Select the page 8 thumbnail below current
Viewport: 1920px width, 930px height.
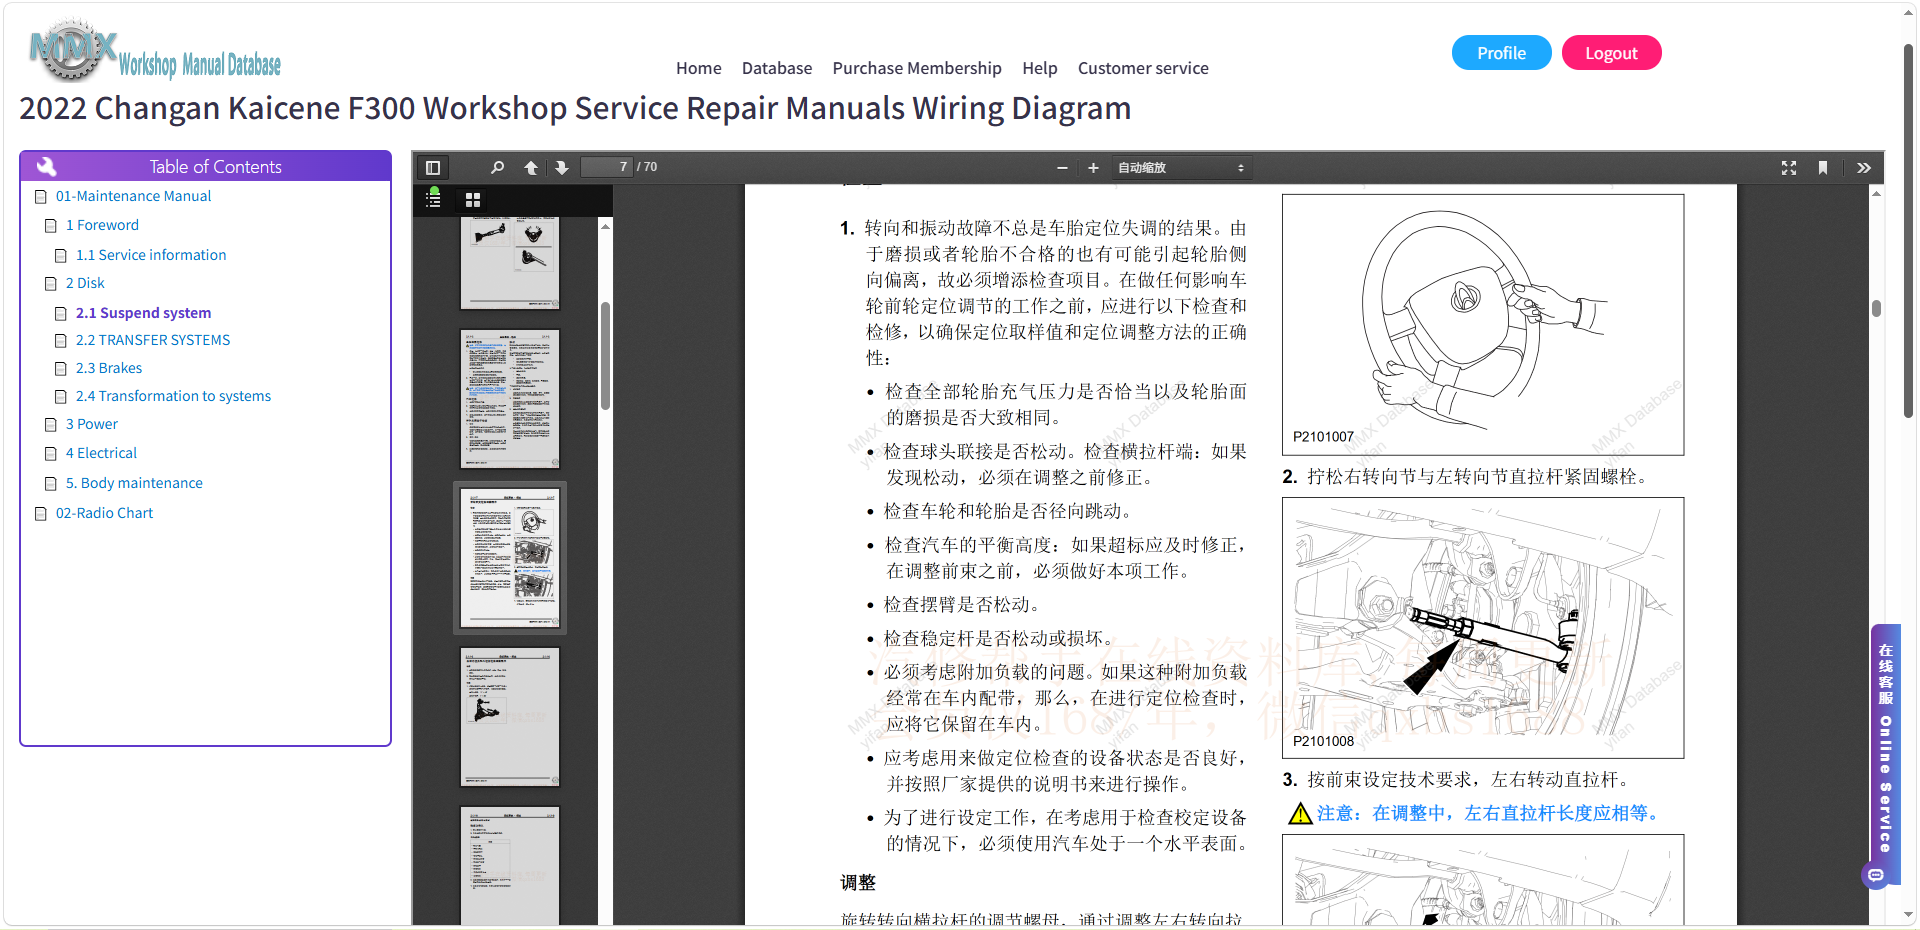coord(510,717)
